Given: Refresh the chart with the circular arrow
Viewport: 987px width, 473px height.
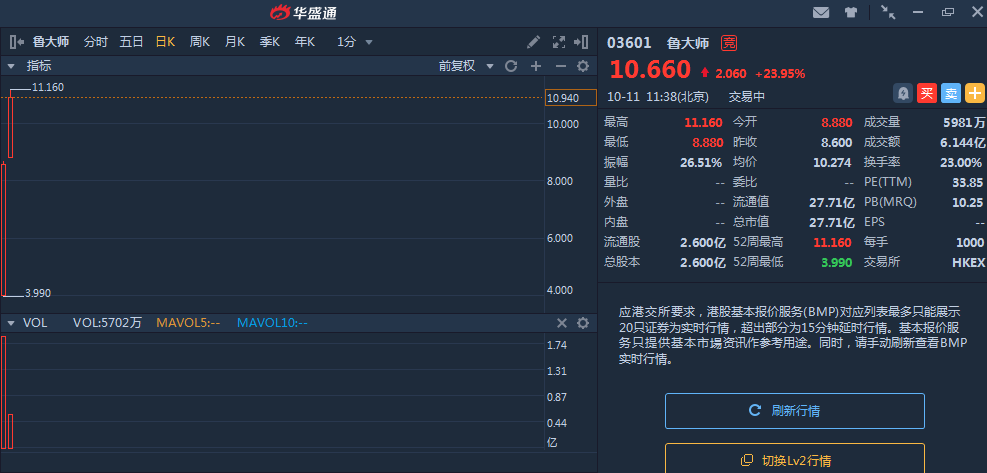Looking at the screenshot, I should tap(511, 66).
